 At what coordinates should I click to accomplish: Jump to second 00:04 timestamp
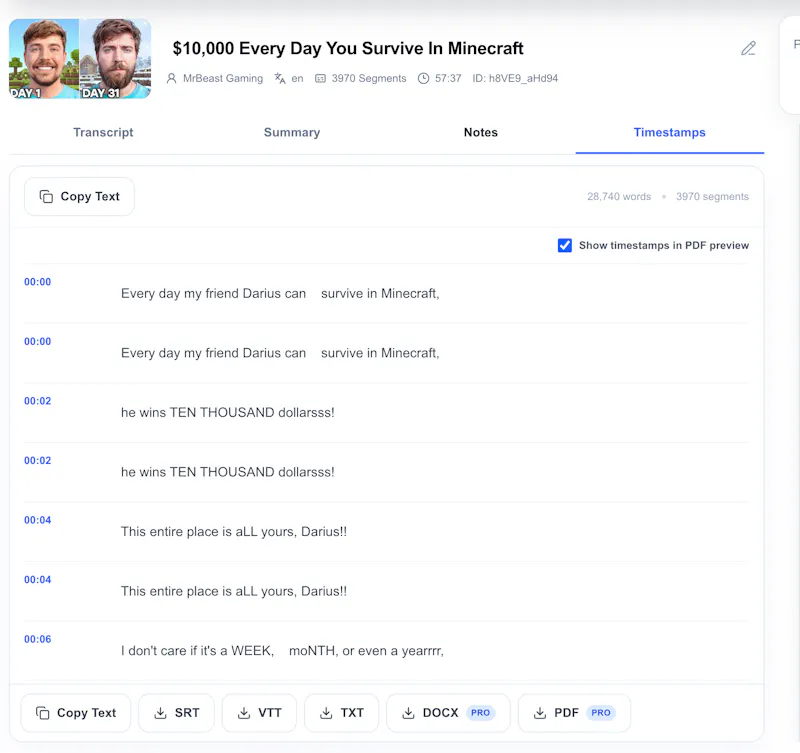coord(38,580)
